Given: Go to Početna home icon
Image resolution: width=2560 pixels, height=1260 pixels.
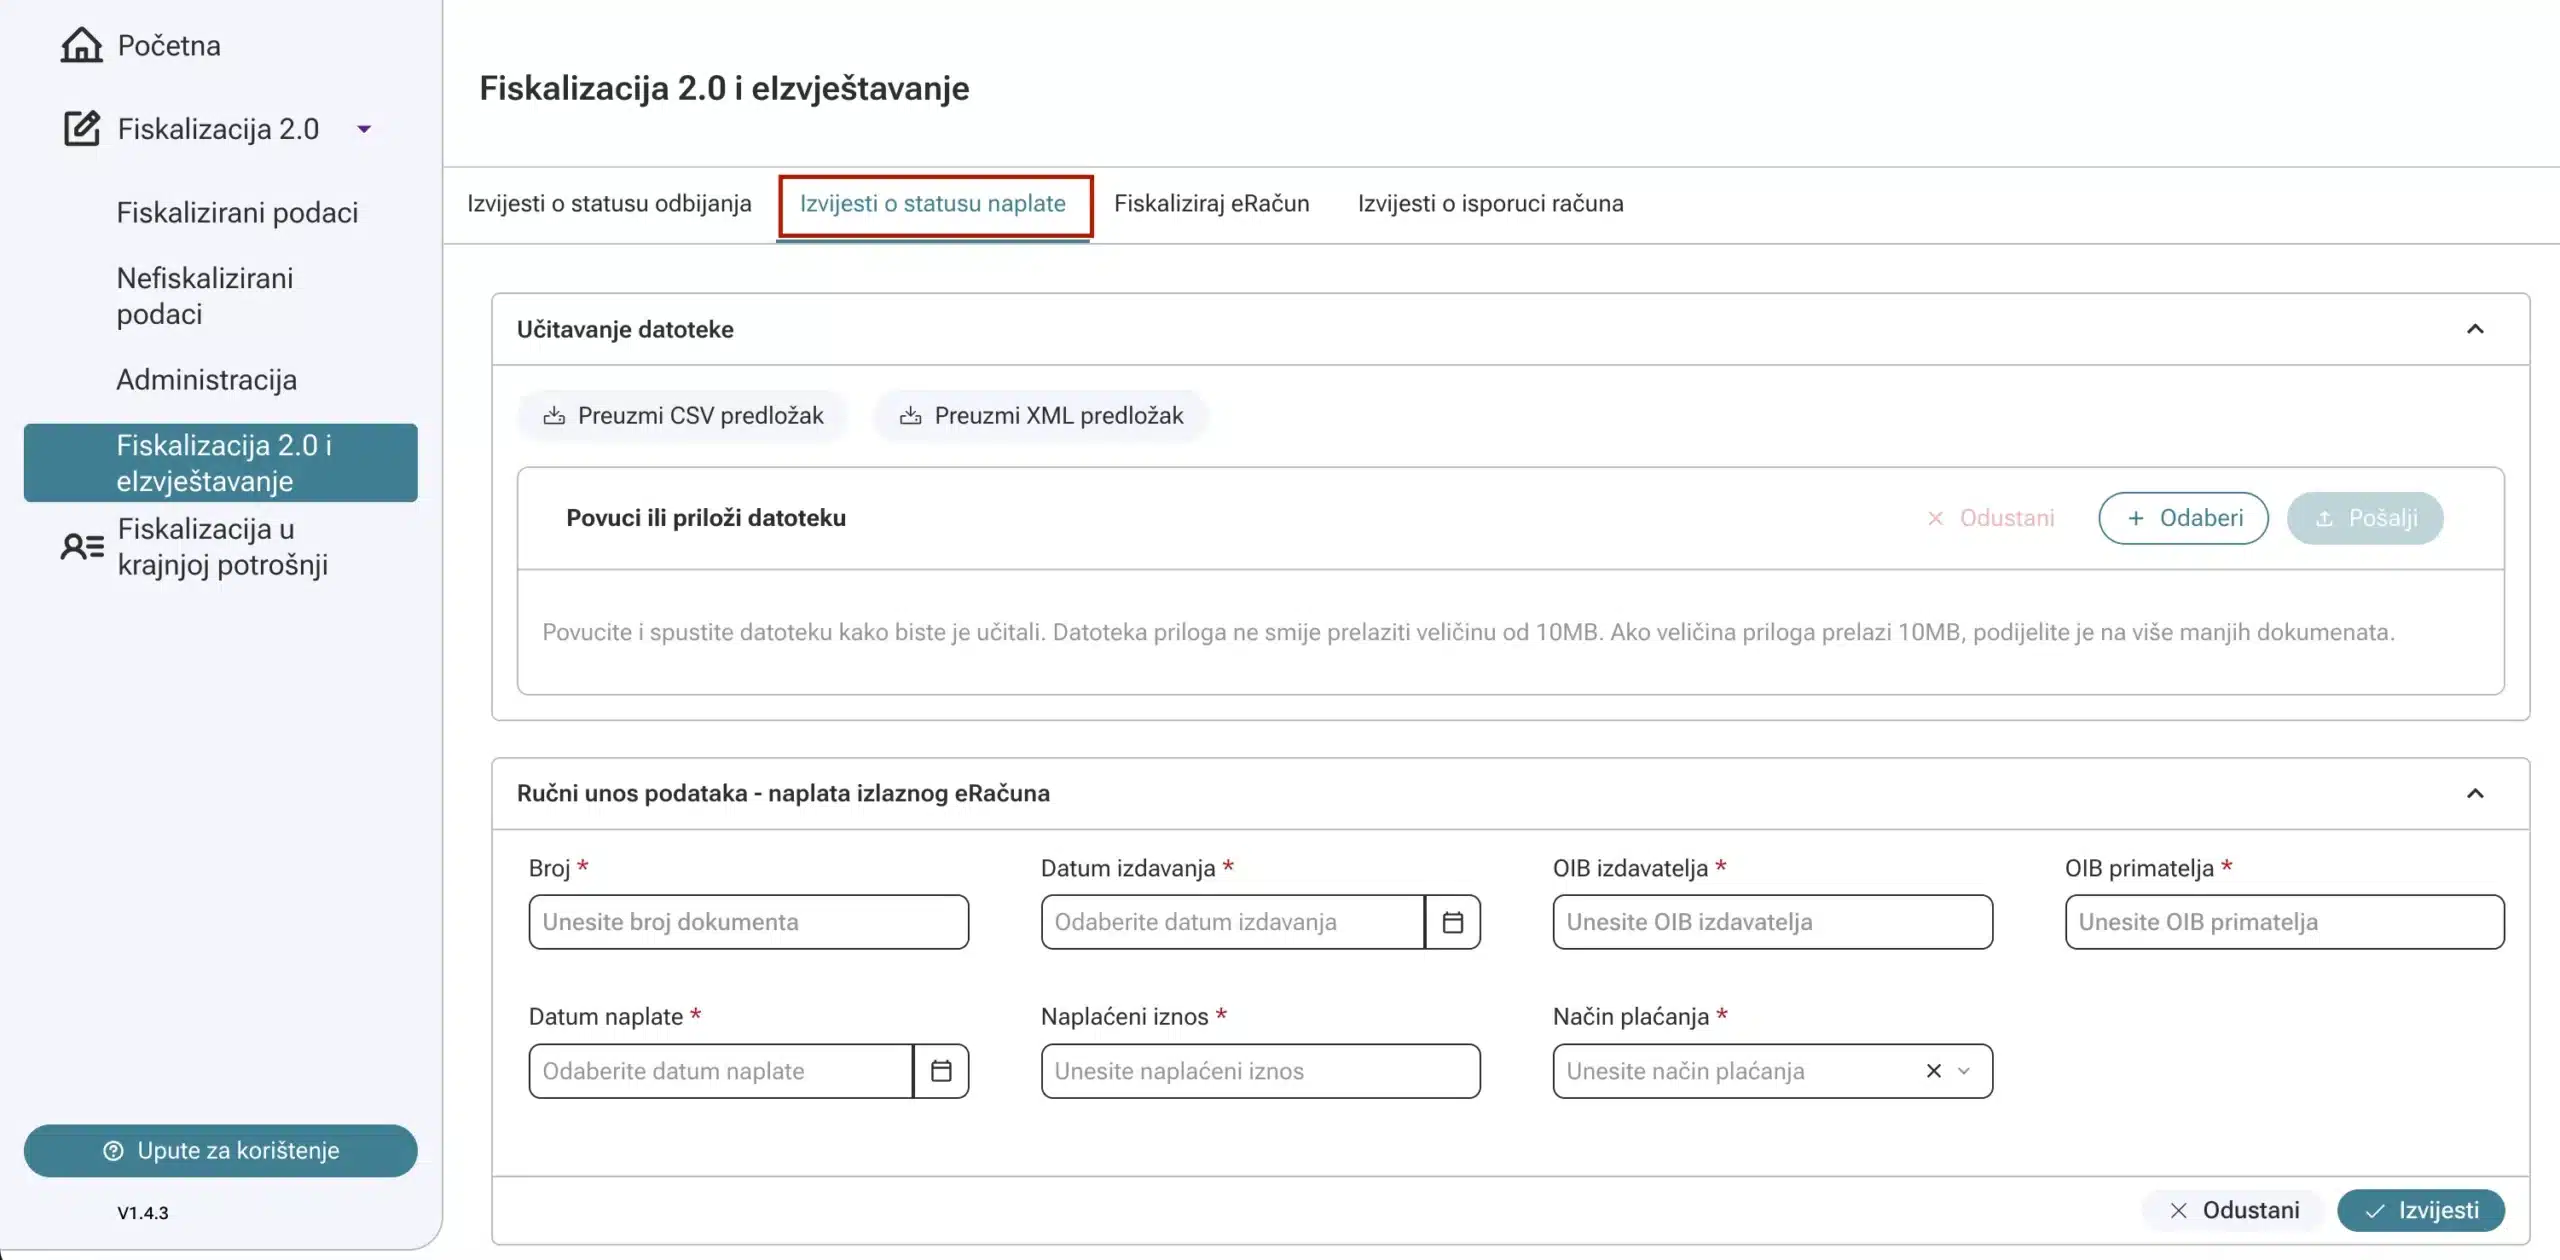Looking at the screenshot, I should [x=81, y=45].
